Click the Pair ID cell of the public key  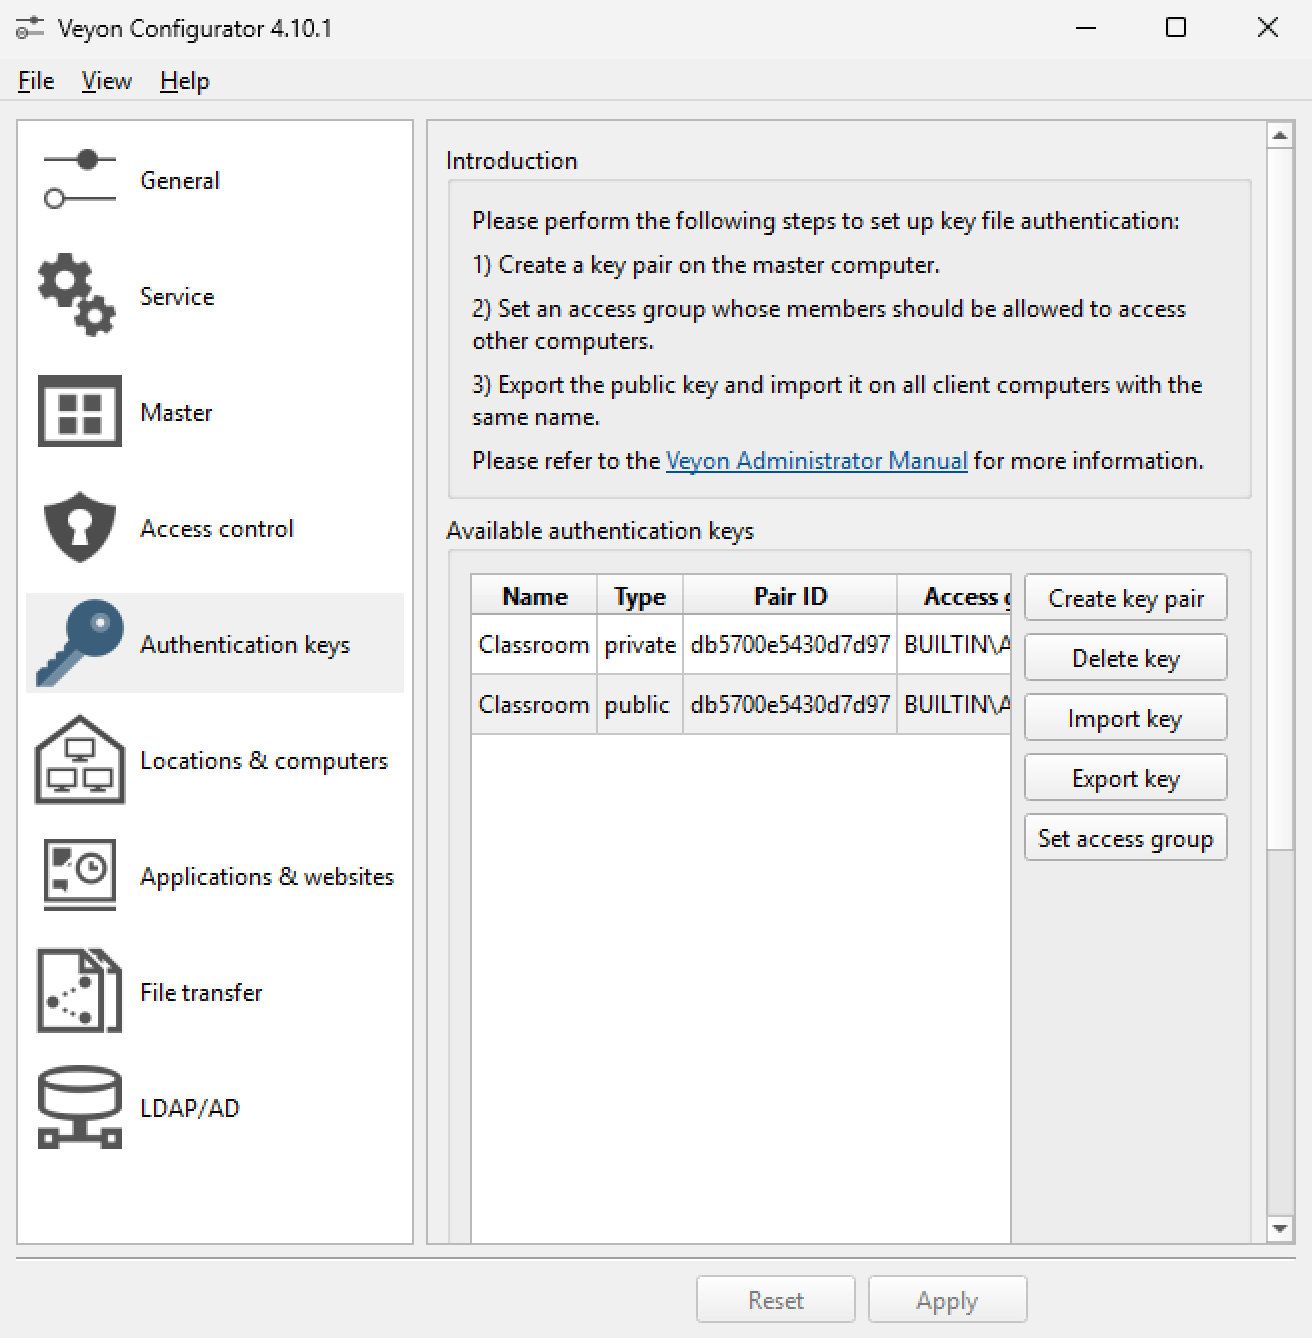[790, 705]
